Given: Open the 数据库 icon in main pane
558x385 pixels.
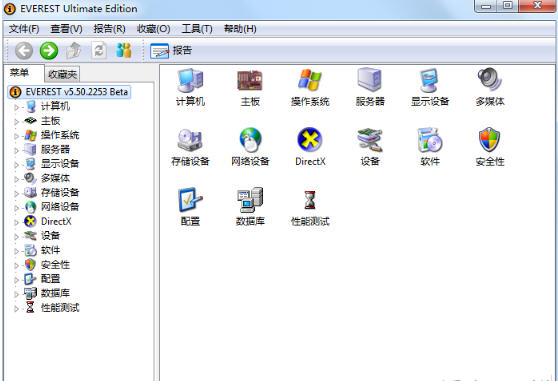Looking at the screenshot, I should click(250, 200).
